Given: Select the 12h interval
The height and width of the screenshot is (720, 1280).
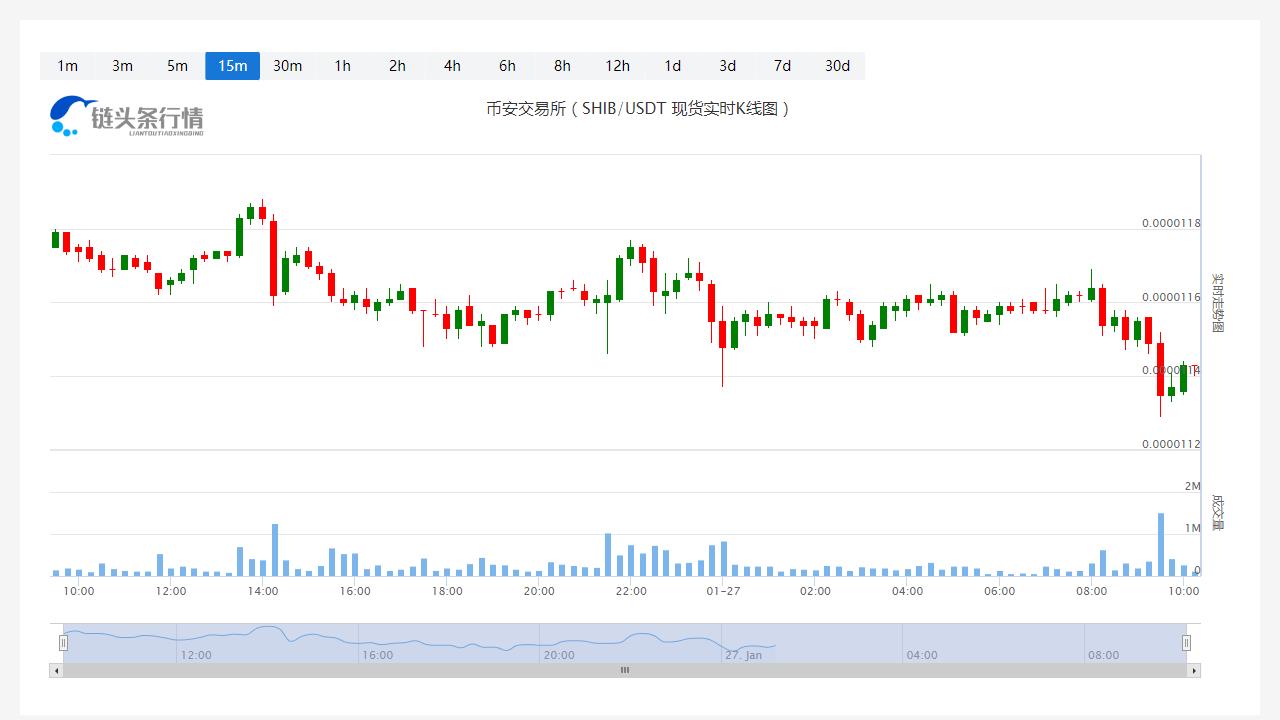Looking at the screenshot, I should [617, 66].
